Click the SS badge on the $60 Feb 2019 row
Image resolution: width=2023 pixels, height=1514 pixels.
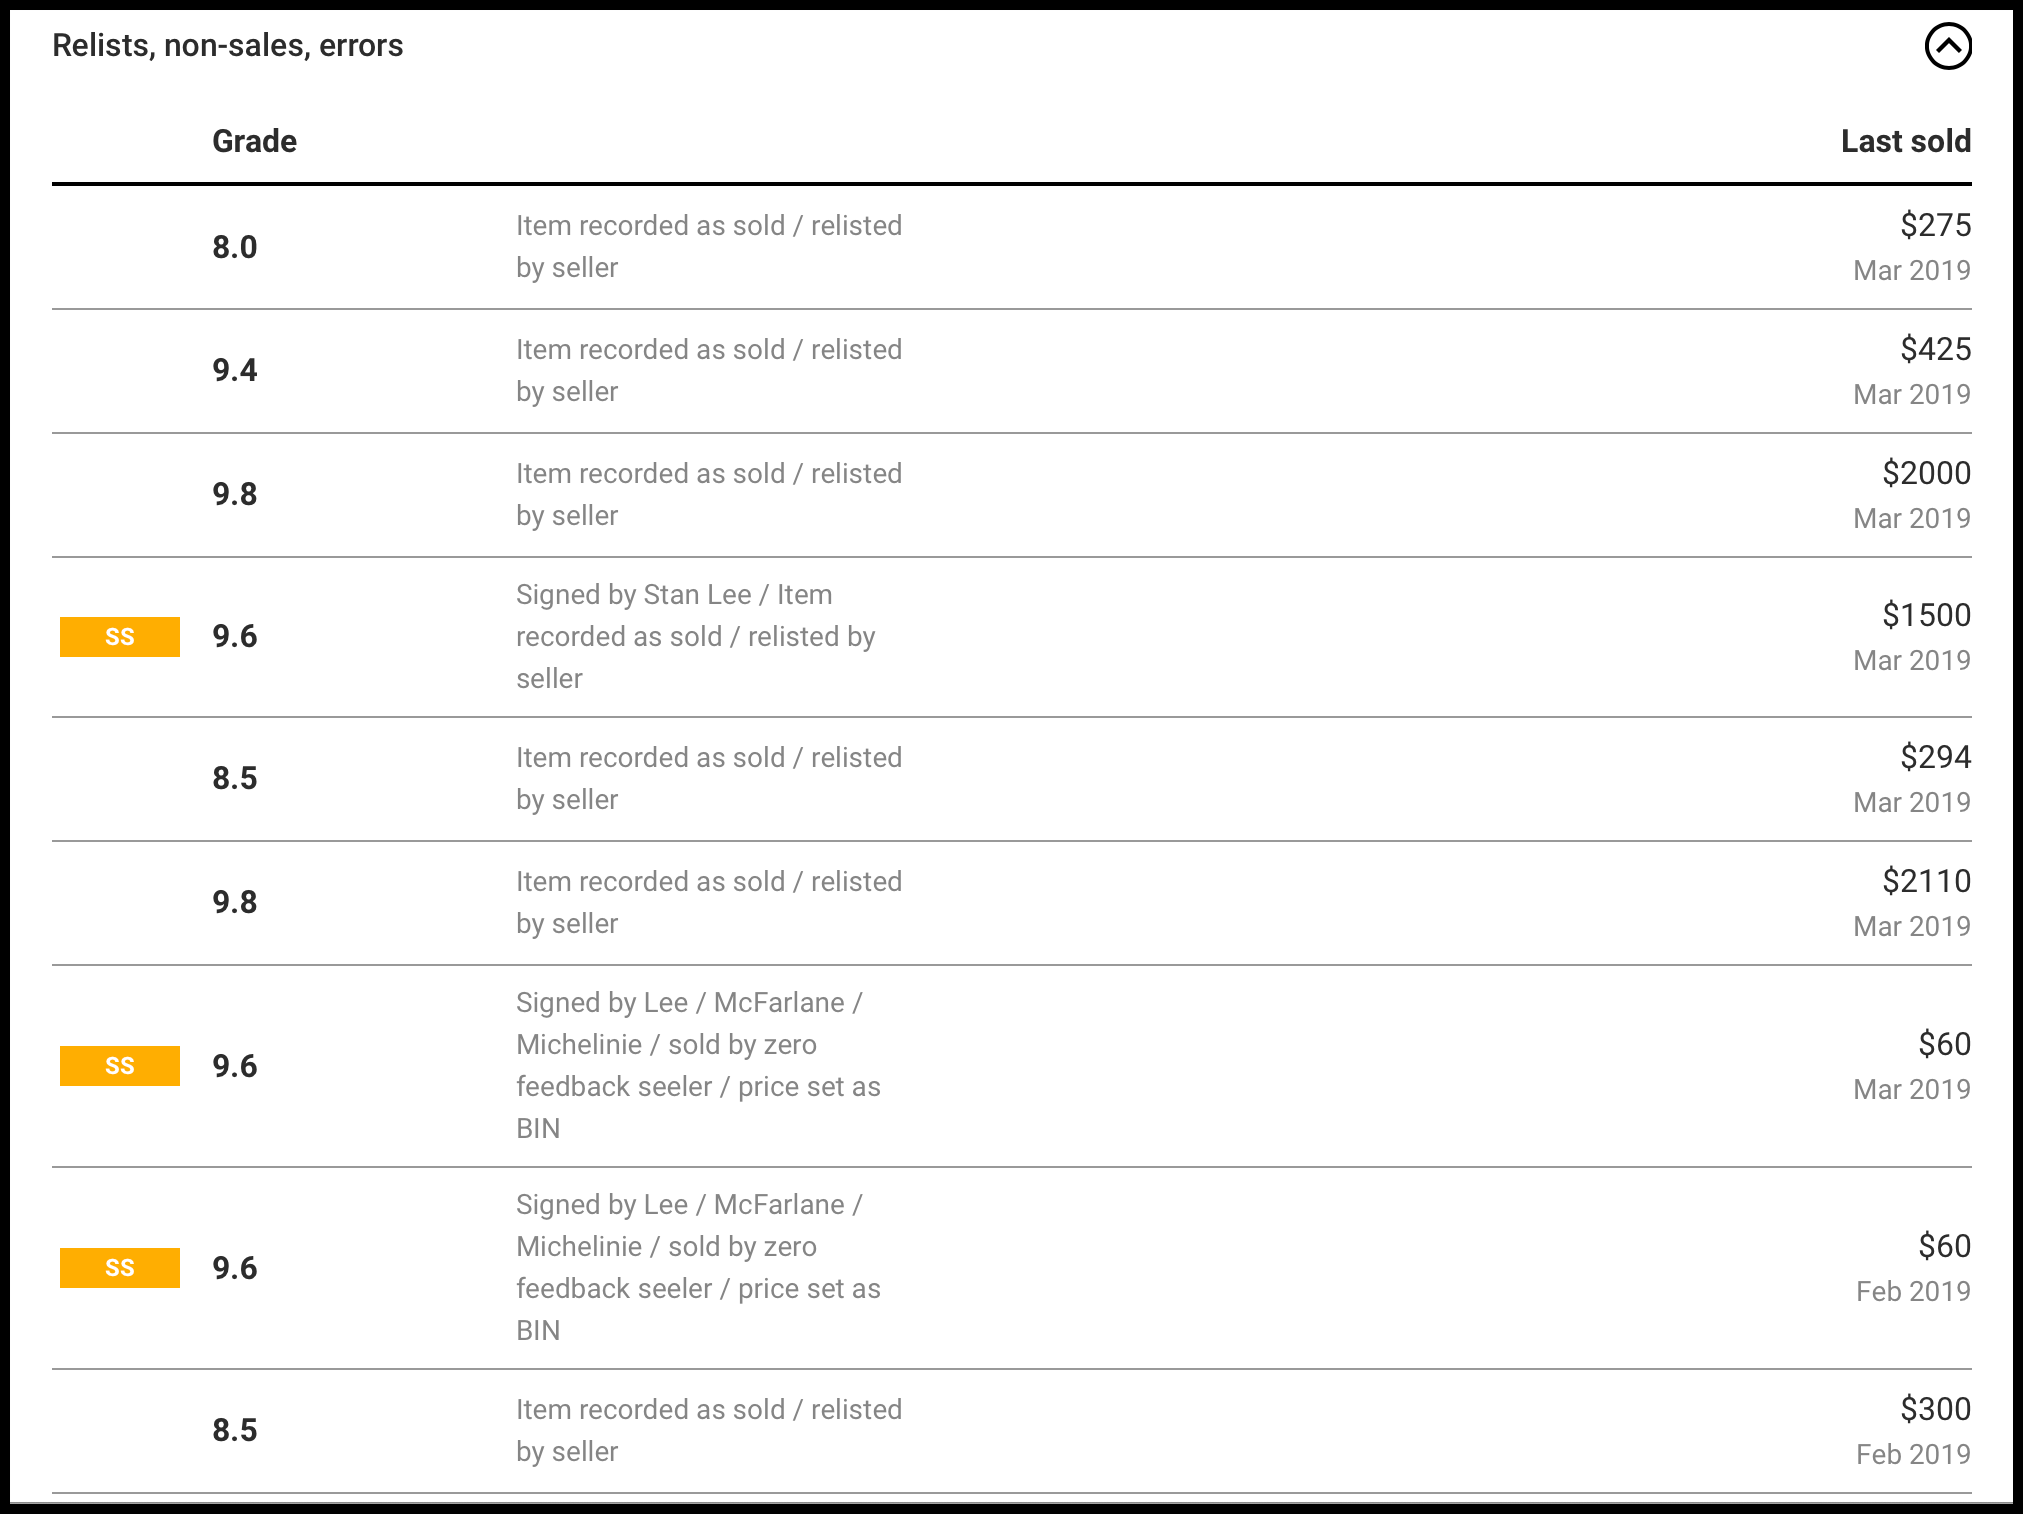[x=120, y=1268]
